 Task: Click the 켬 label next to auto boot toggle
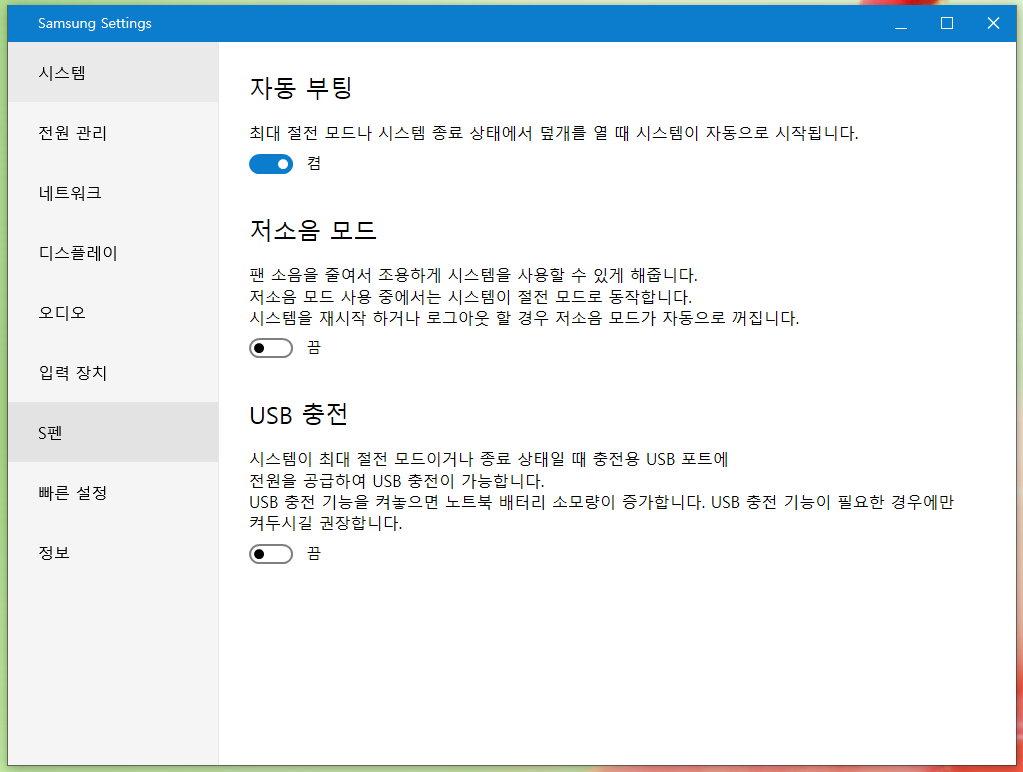(x=314, y=163)
